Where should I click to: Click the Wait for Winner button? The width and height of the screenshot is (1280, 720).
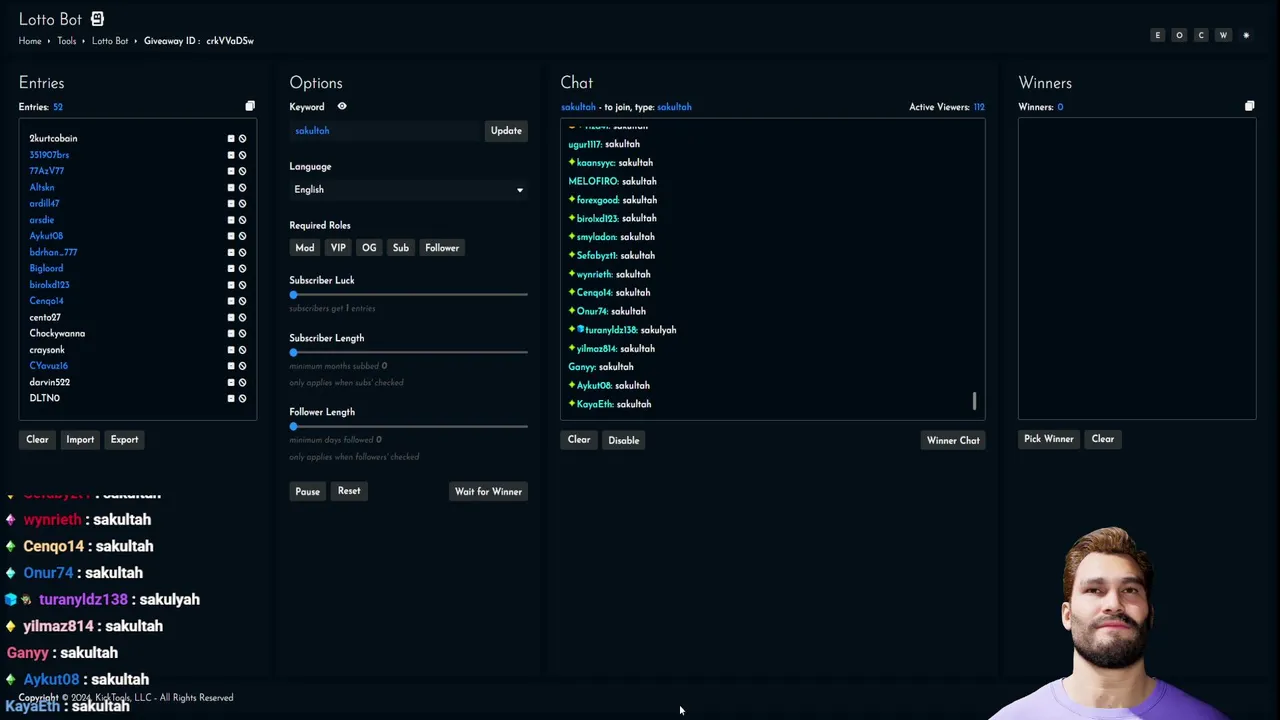point(488,492)
